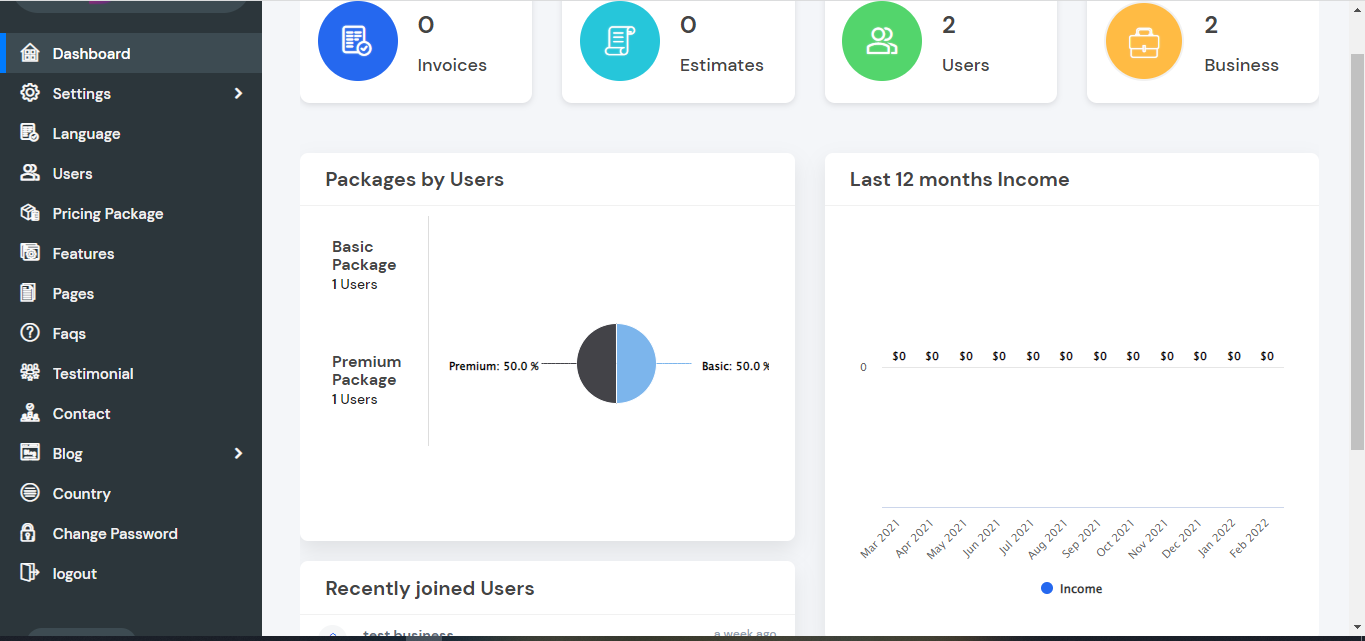The width and height of the screenshot is (1365, 641).
Task: Click the vertical page scrollbar
Action: (x=1357, y=250)
